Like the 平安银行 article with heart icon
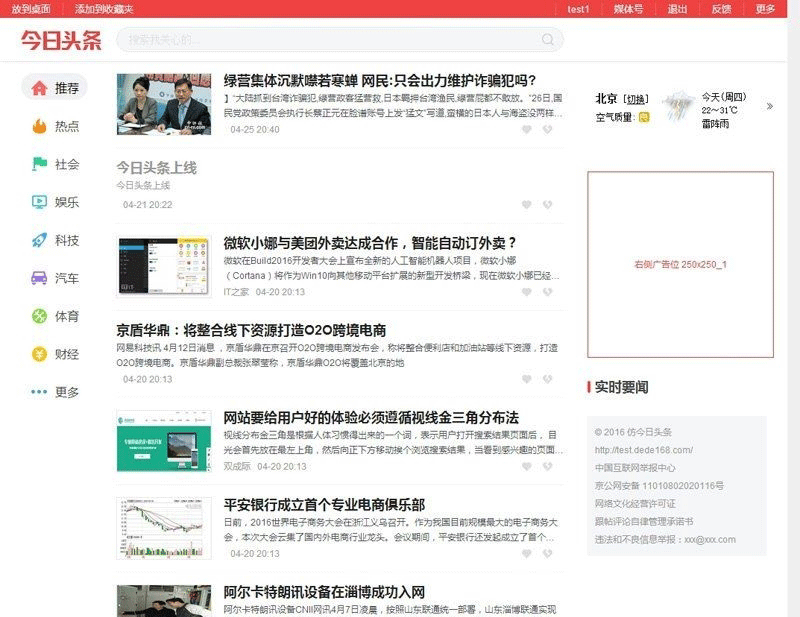Viewport: 800px width, 617px height. pyautogui.click(x=527, y=554)
